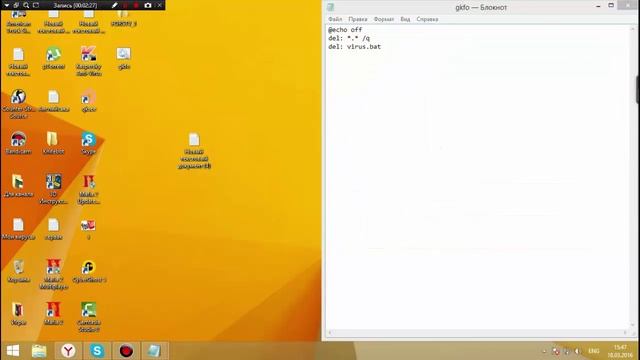Screen dimensions: 640x360
Task: Open the Правка menu in Notepad
Action: point(358,19)
